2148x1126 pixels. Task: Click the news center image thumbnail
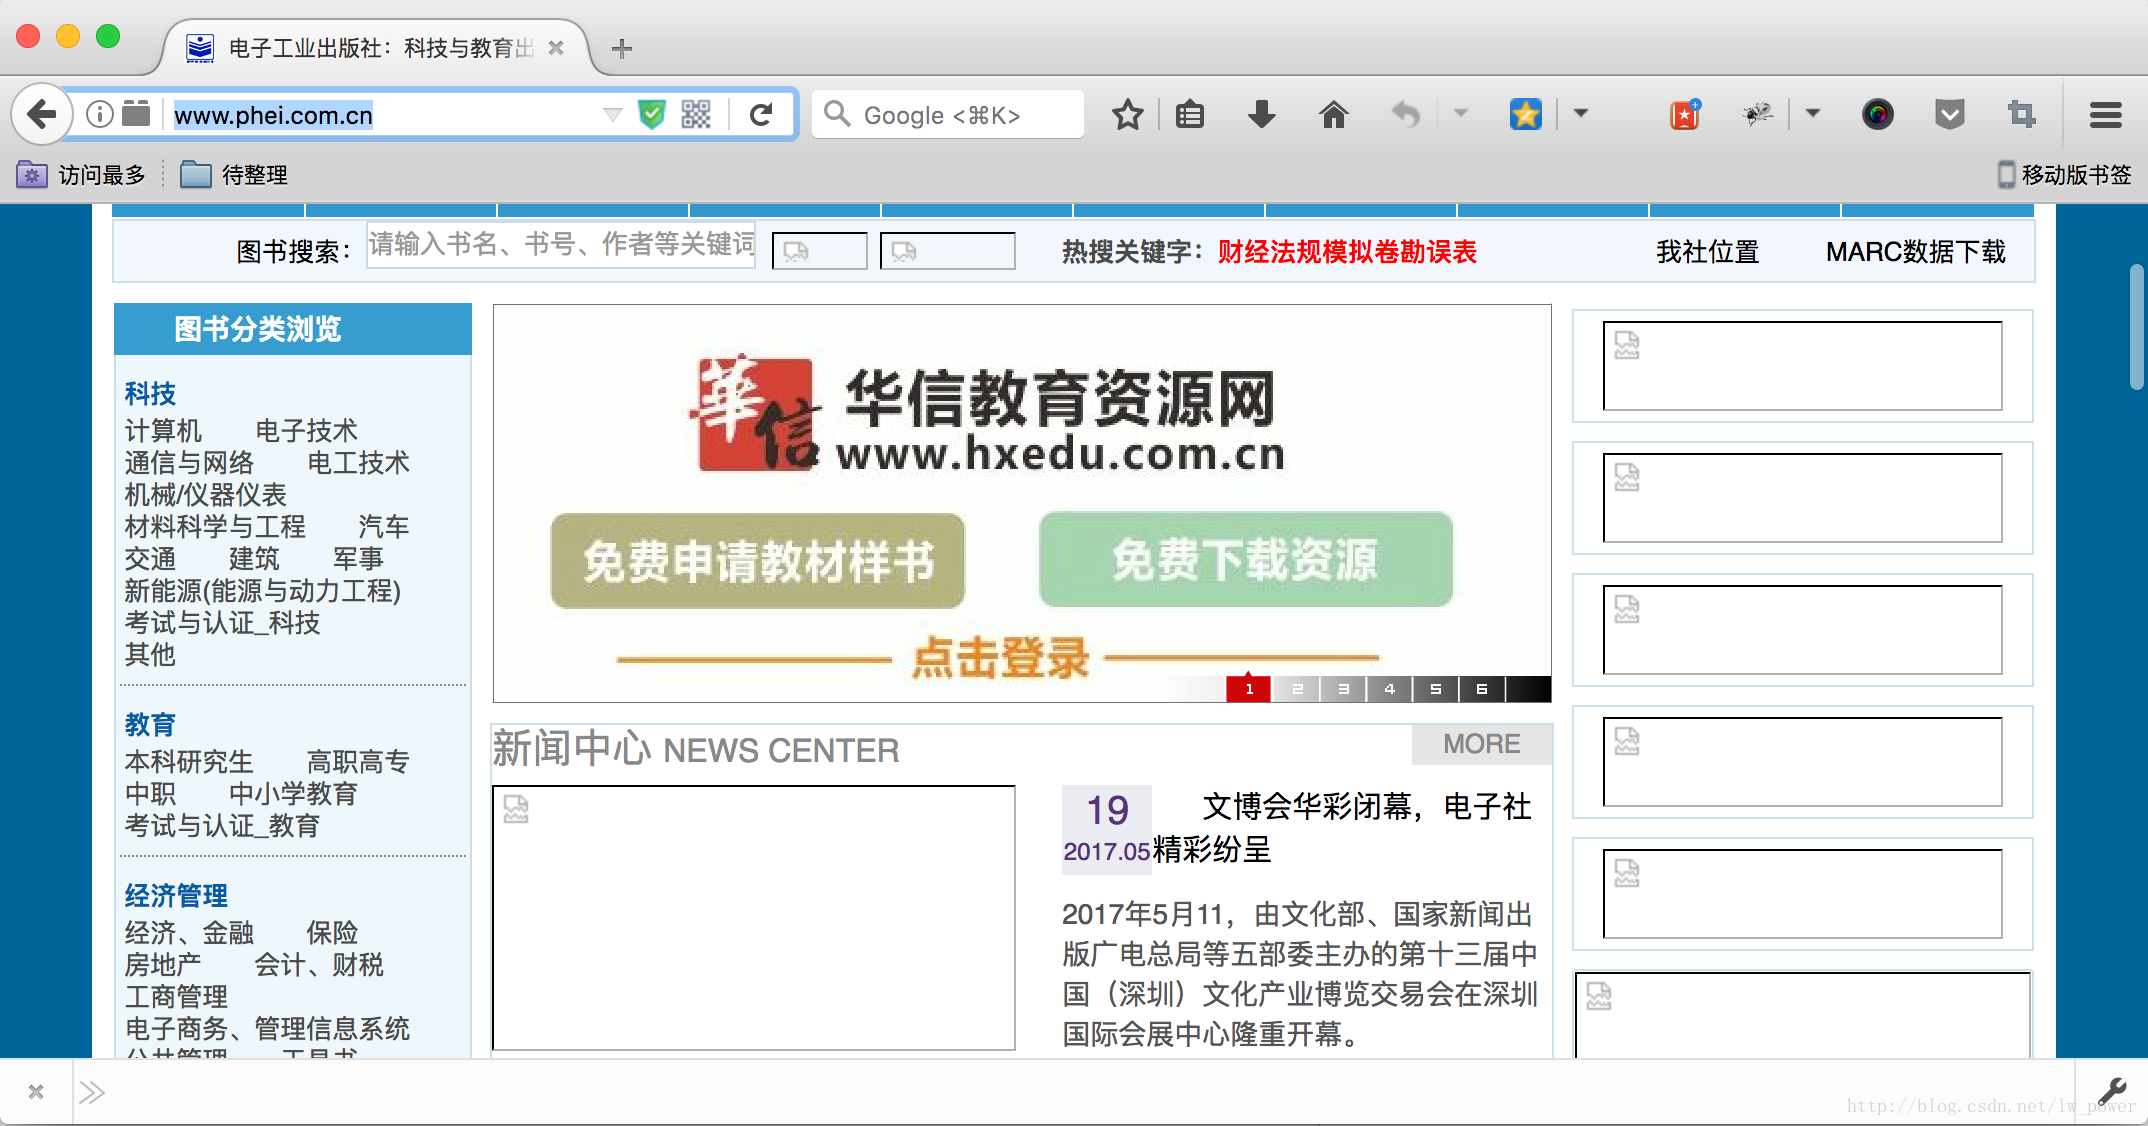tap(754, 918)
